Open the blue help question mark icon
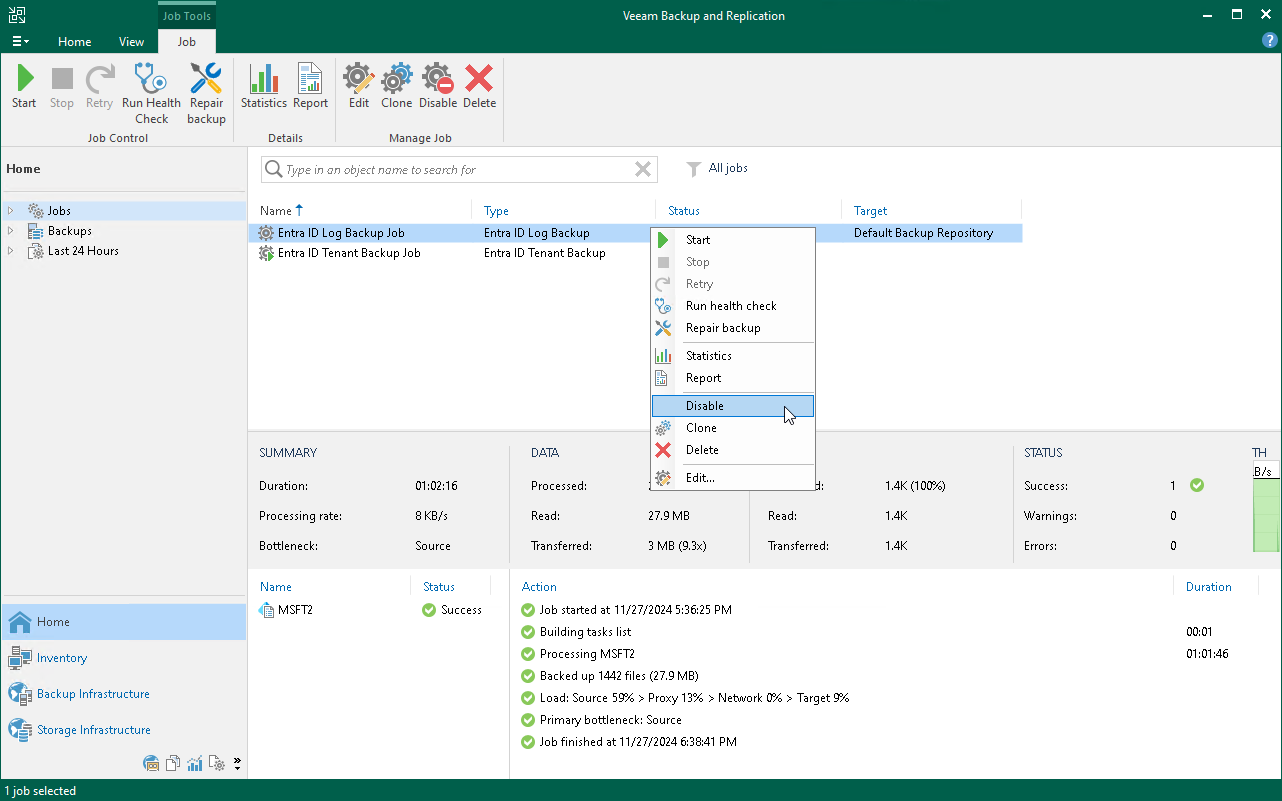Screen dimensions: 1282x801 [1270, 41]
